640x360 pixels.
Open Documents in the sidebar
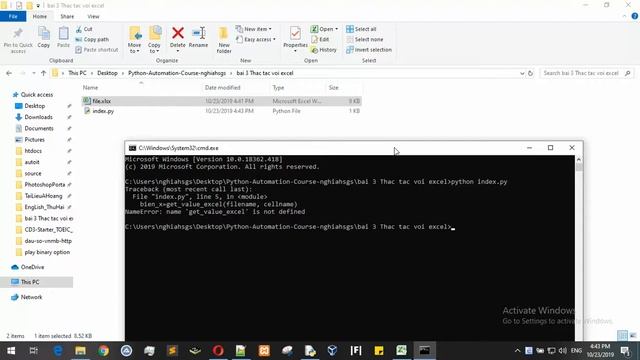click(x=39, y=129)
